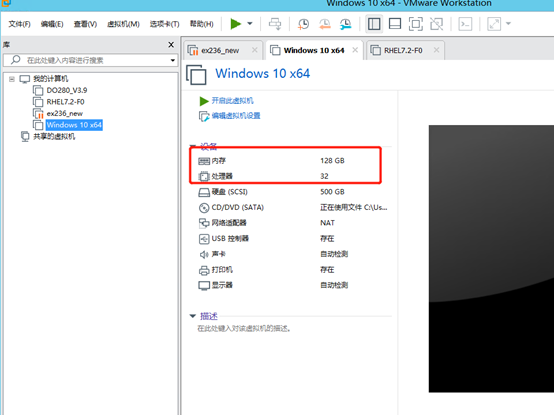Collapse the 我的计算机 tree node
The height and width of the screenshot is (415, 554).
tap(12, 79)
